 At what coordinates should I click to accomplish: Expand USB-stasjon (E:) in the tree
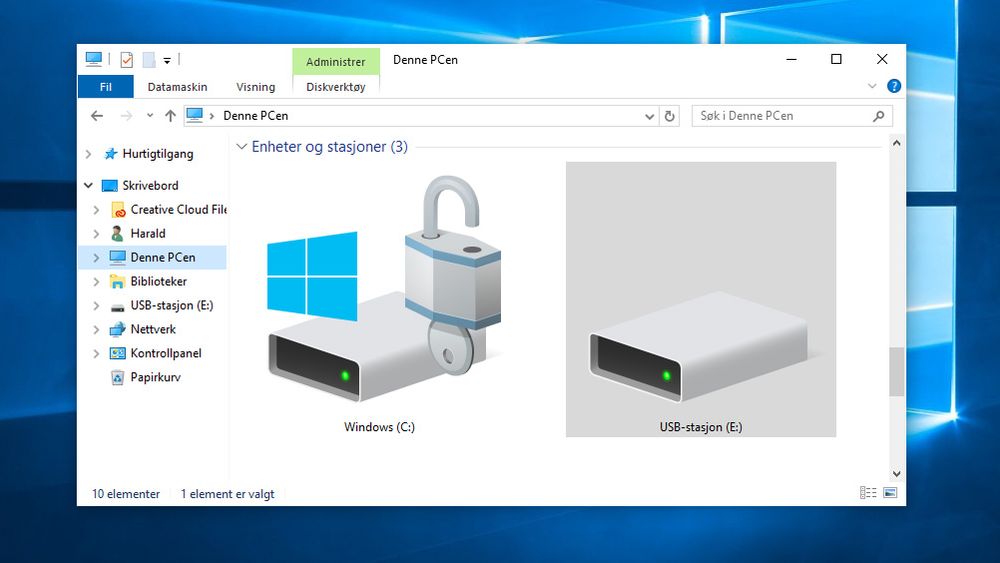coord(96,305)
